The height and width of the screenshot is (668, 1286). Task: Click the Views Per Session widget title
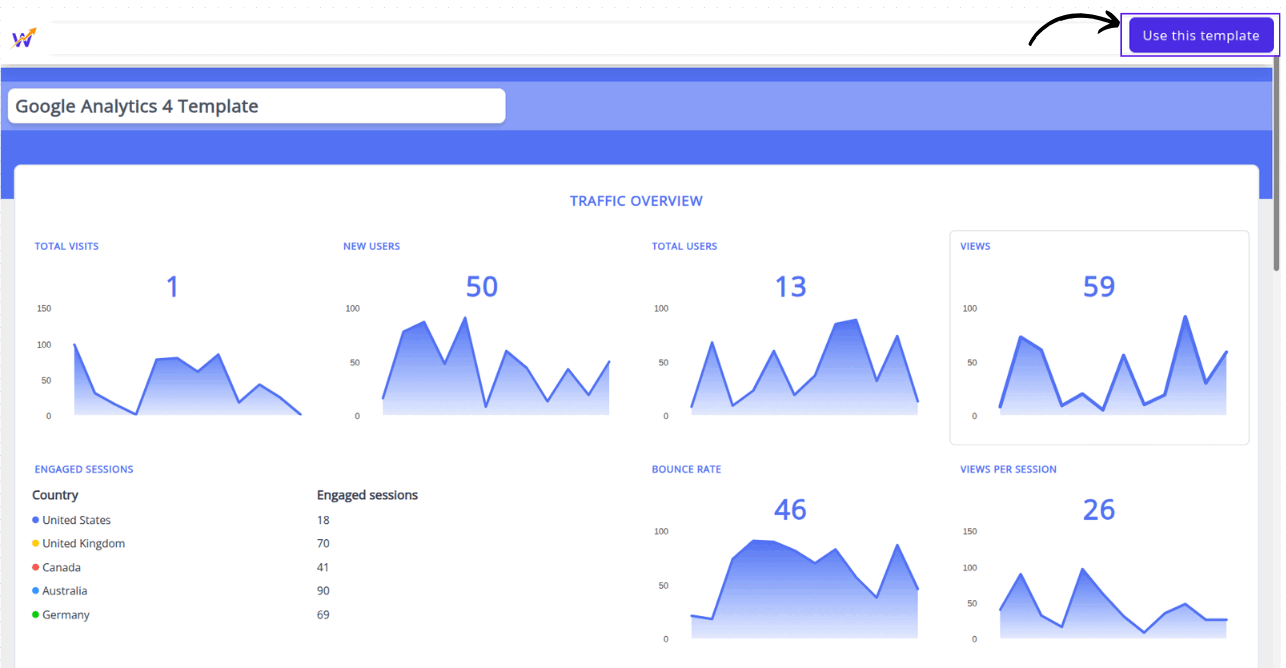tap(1008, 469)
